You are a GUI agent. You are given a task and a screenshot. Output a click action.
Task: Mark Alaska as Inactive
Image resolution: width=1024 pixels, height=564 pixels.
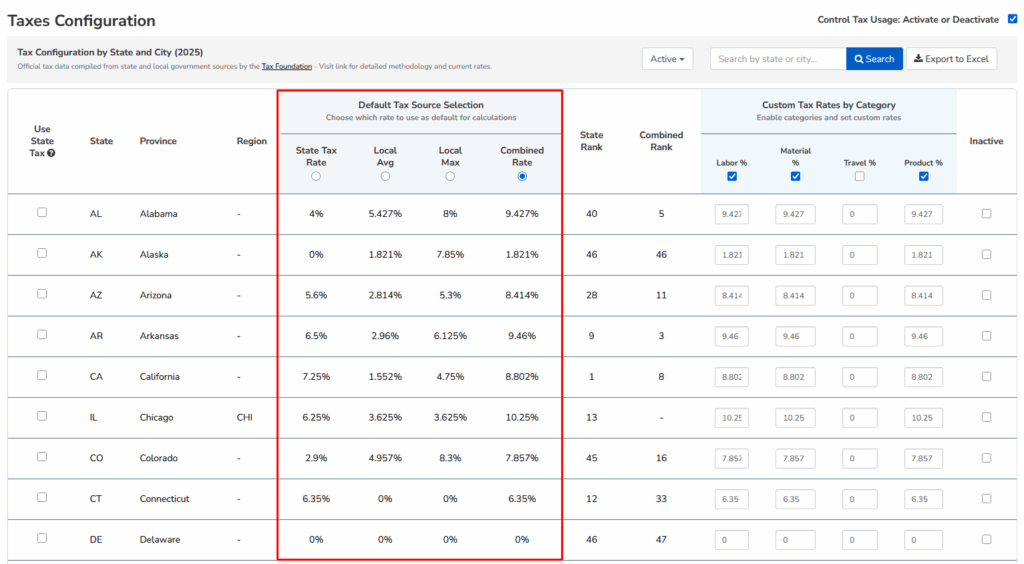pyautogui.click(x=986, y=255)
